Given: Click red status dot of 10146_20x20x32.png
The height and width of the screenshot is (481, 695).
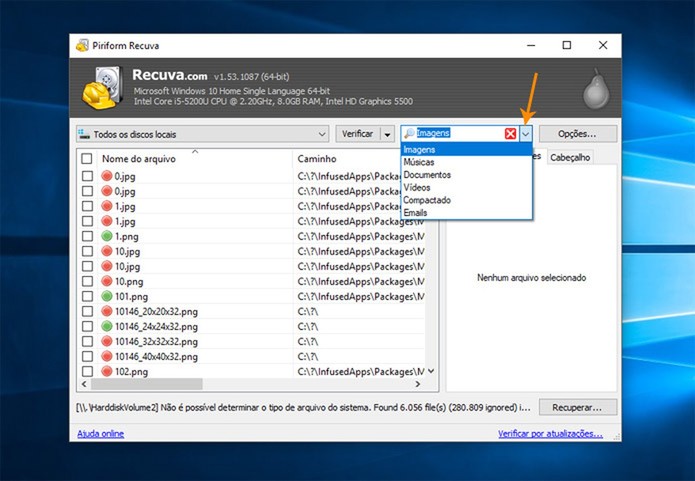Looking at the screenshot, I should coord(107,311).
